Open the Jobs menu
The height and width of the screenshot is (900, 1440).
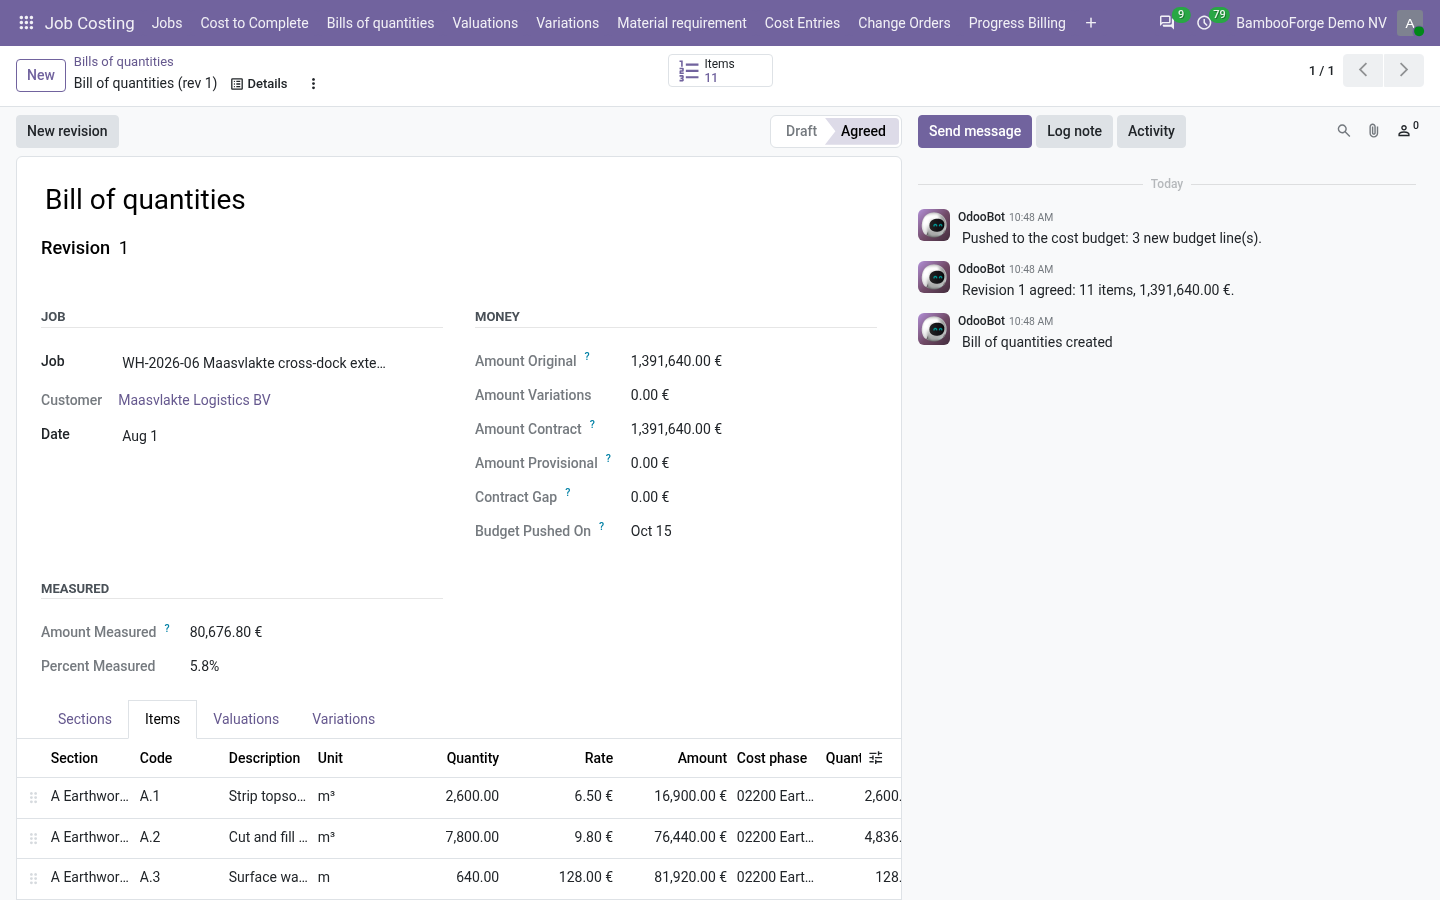(x=167, y=23)
